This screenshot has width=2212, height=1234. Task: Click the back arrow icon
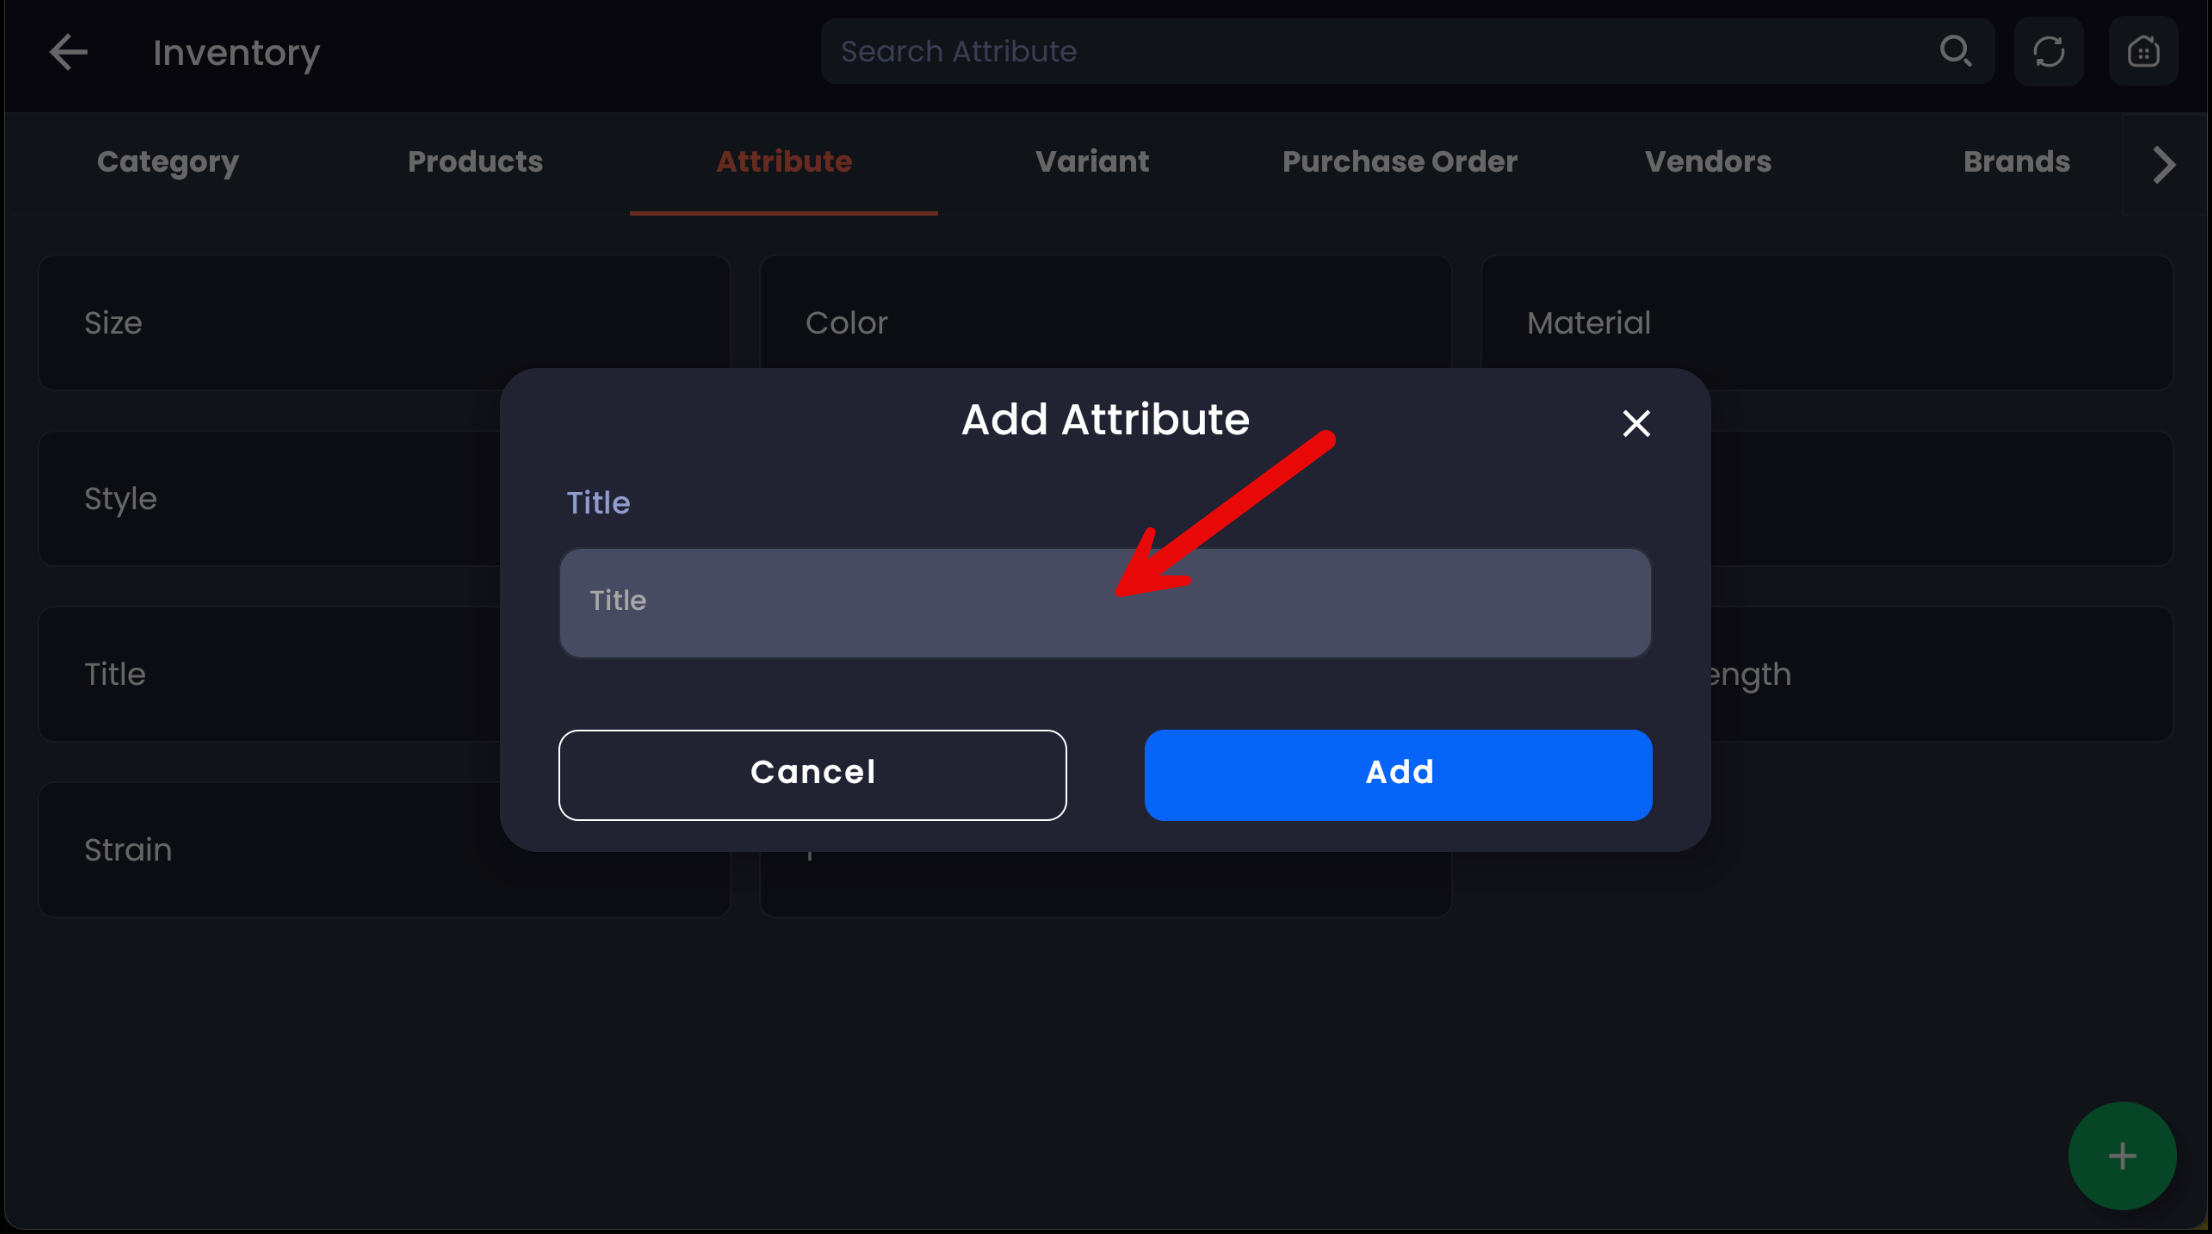(x=68, y=52)
